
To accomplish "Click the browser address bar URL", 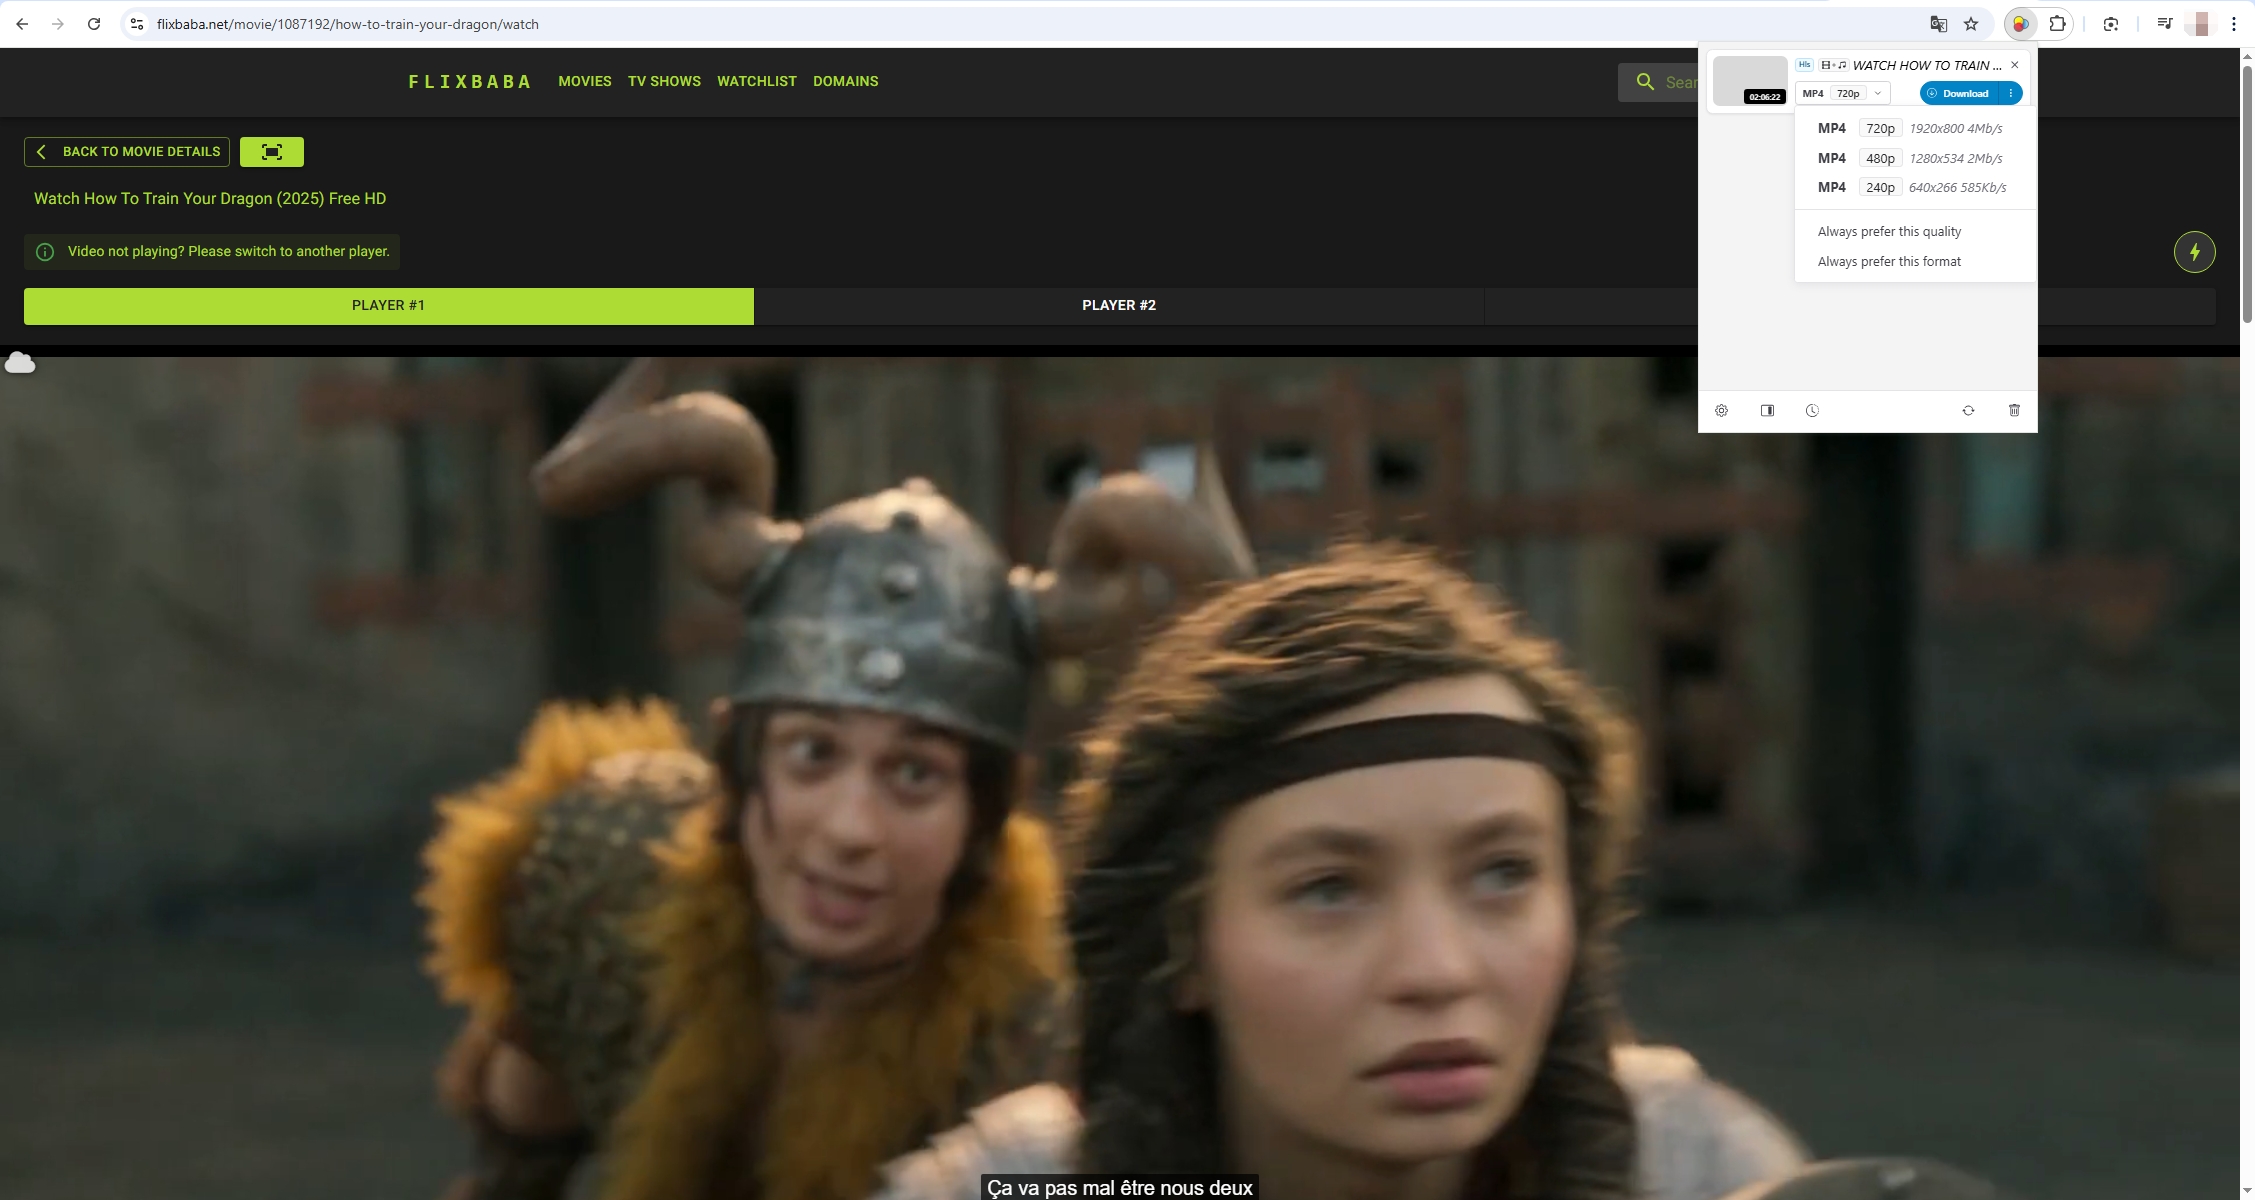I will pyautogui.click(x=348, y=24).
